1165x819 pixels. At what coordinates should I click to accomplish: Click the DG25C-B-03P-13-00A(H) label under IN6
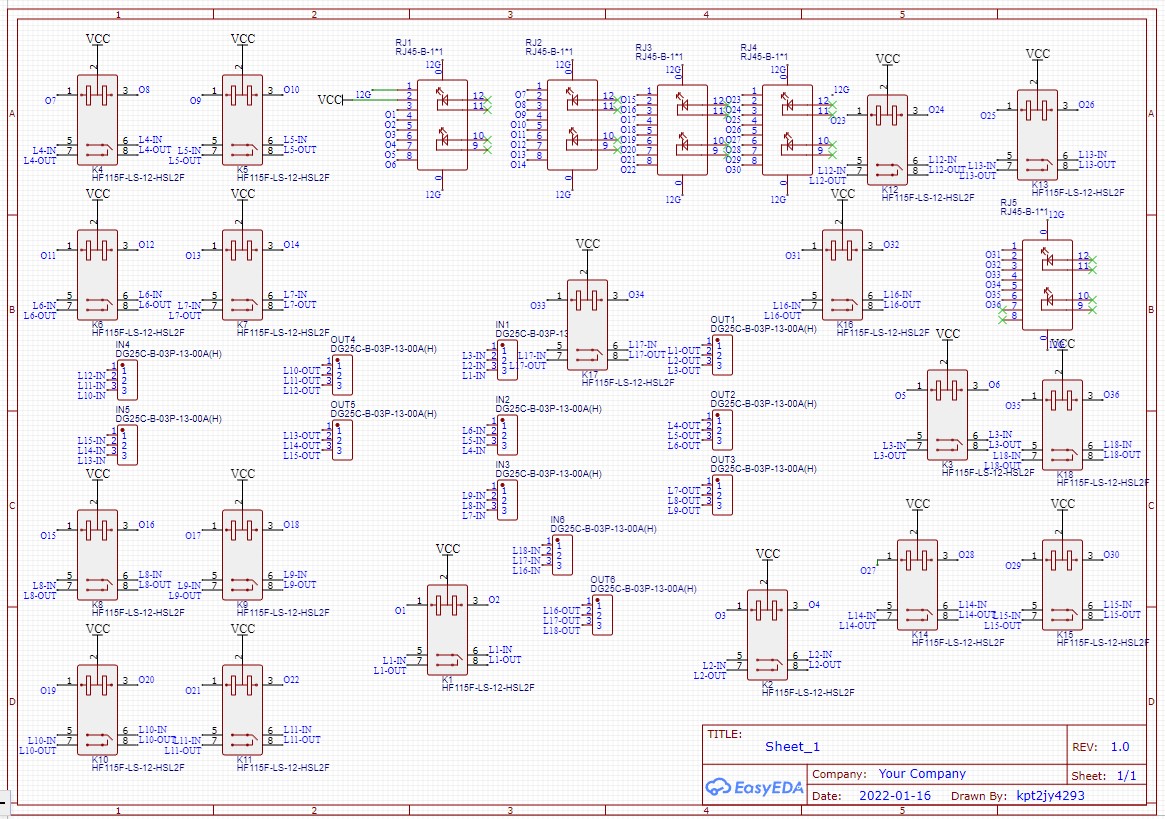pyautogui.click(x=603, y=529)
